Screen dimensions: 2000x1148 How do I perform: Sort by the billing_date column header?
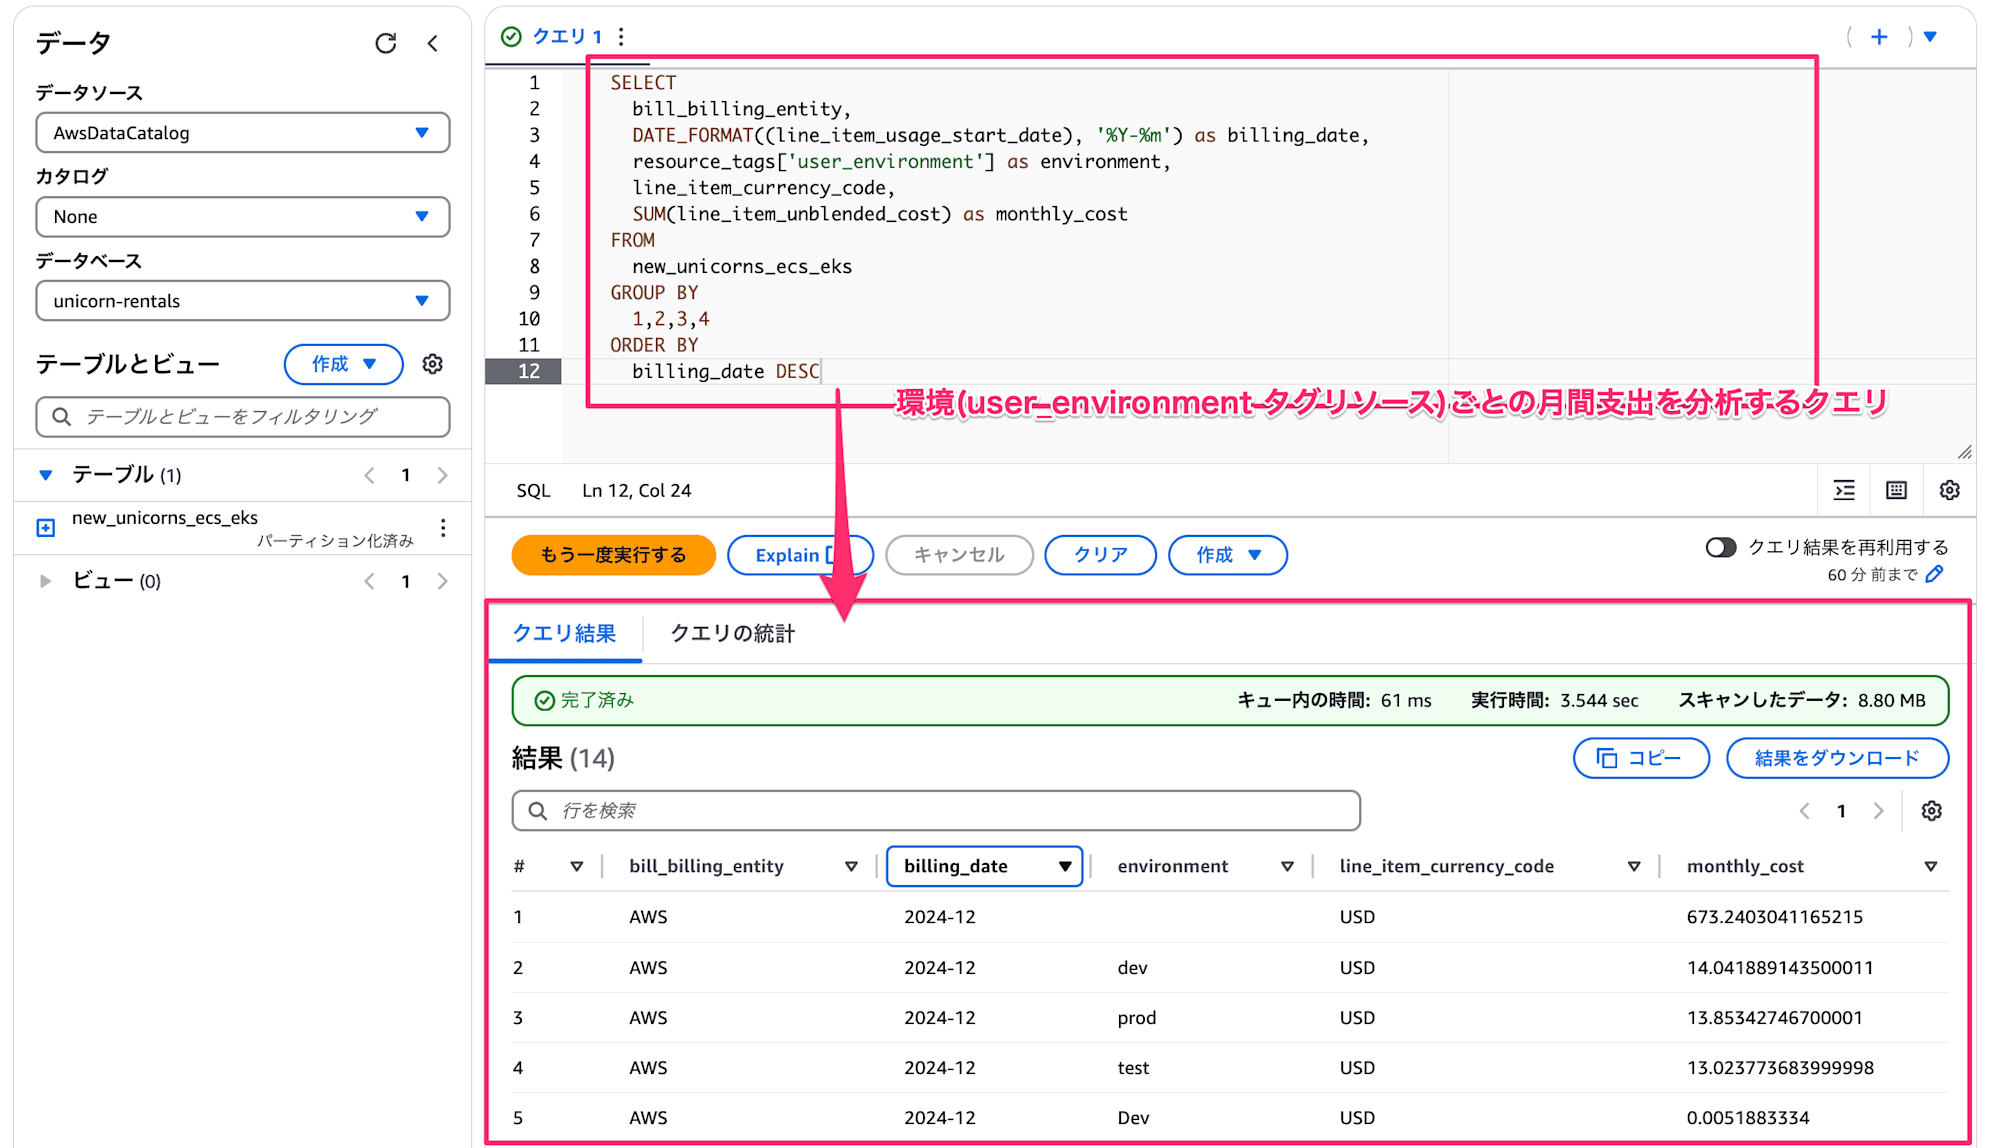(x=984, y=866)
